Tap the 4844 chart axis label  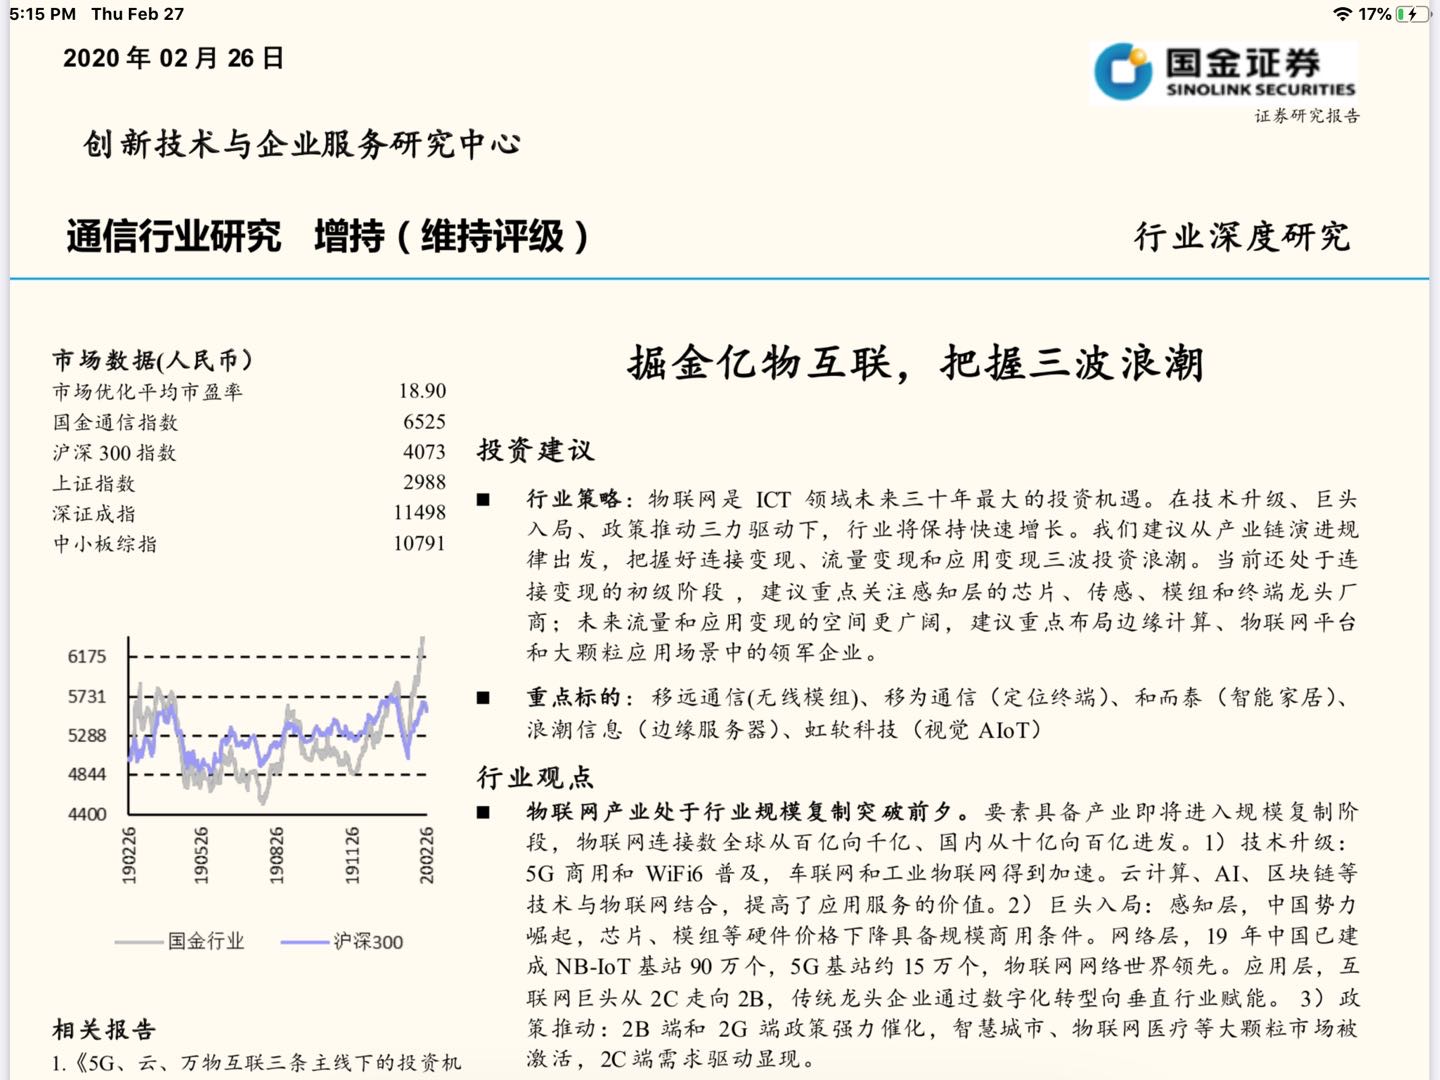click(x=87, y=774)
